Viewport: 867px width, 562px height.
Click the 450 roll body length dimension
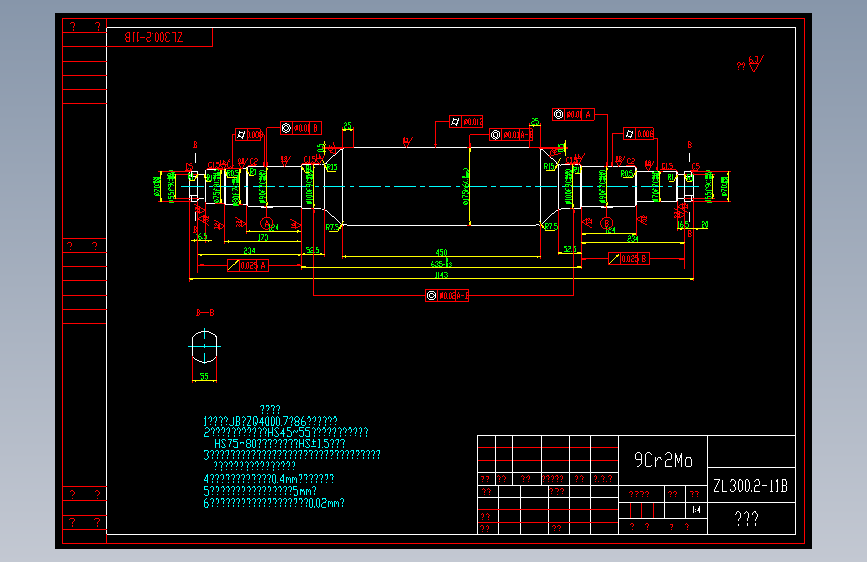[x=441, y=252]
